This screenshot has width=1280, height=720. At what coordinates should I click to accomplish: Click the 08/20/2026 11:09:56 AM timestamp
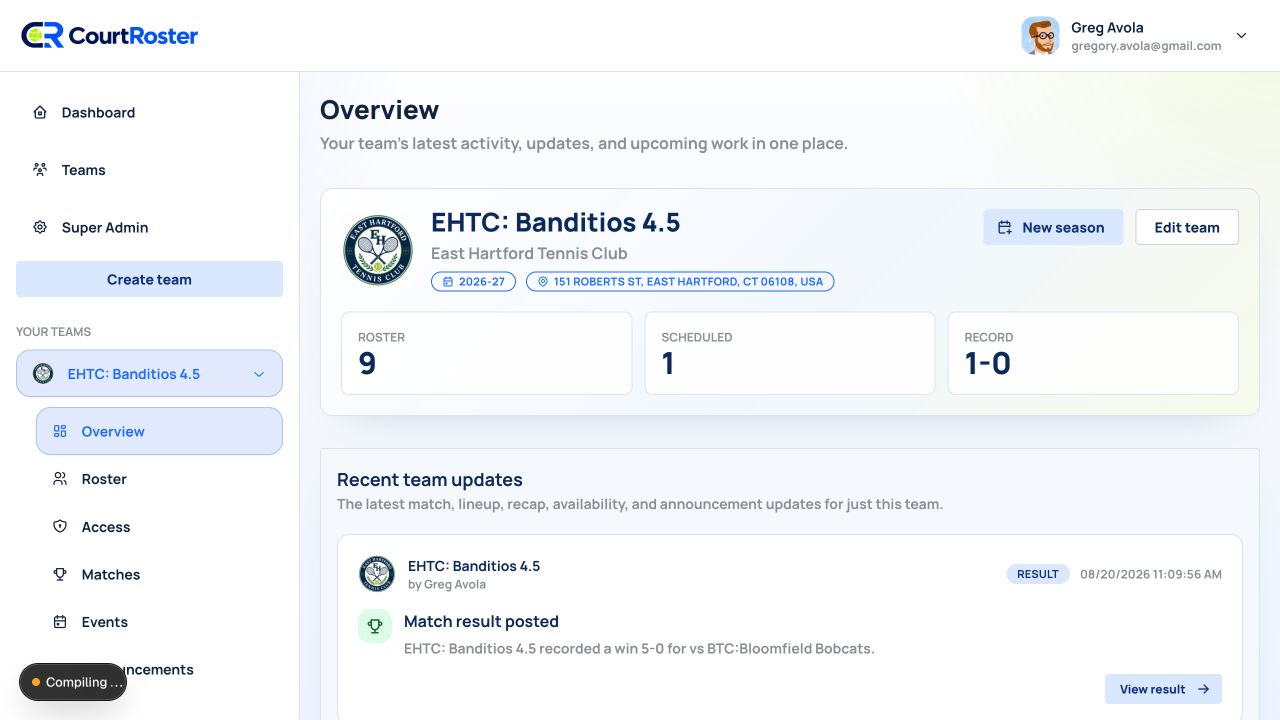coord(1151,574)
